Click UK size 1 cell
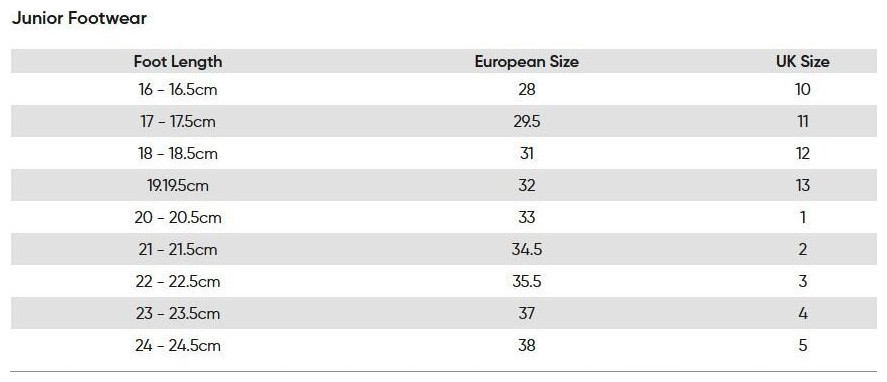This screenshot has width=887, height=382. [803, 217]
